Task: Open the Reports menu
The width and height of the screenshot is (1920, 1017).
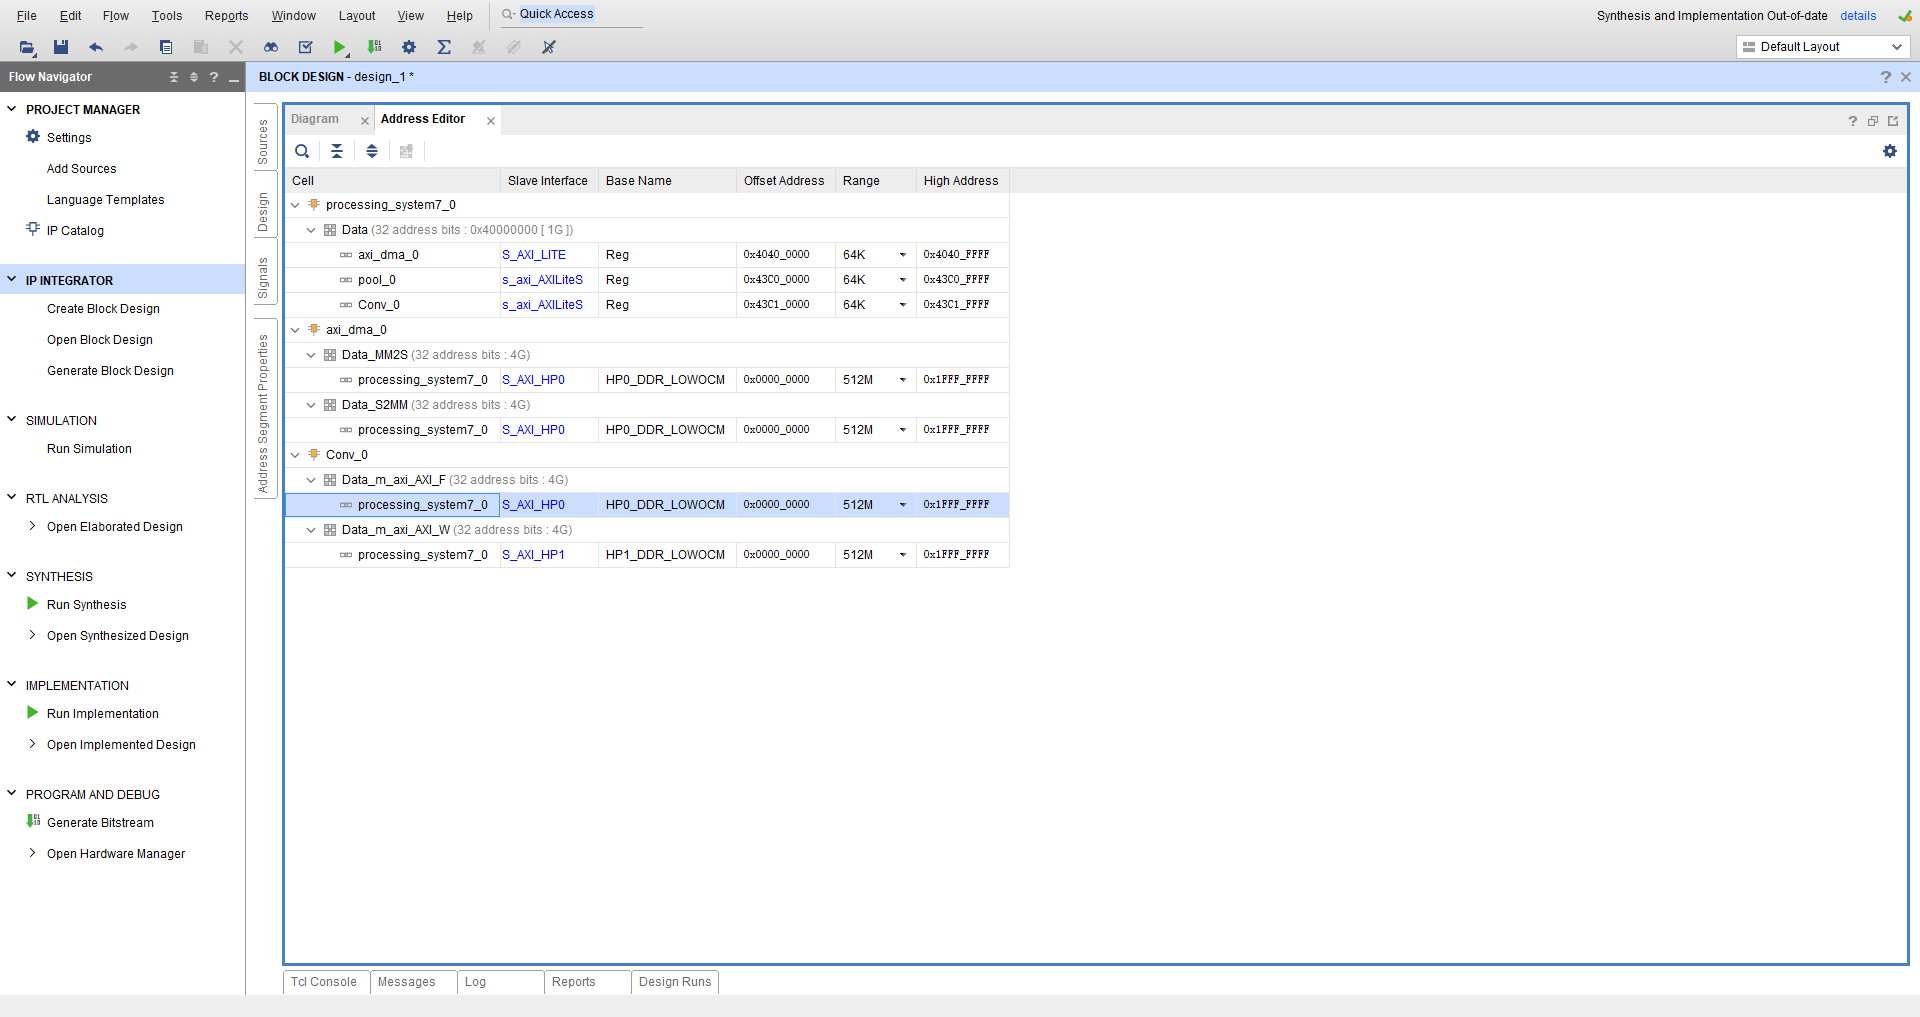Action: pos(226,16)
